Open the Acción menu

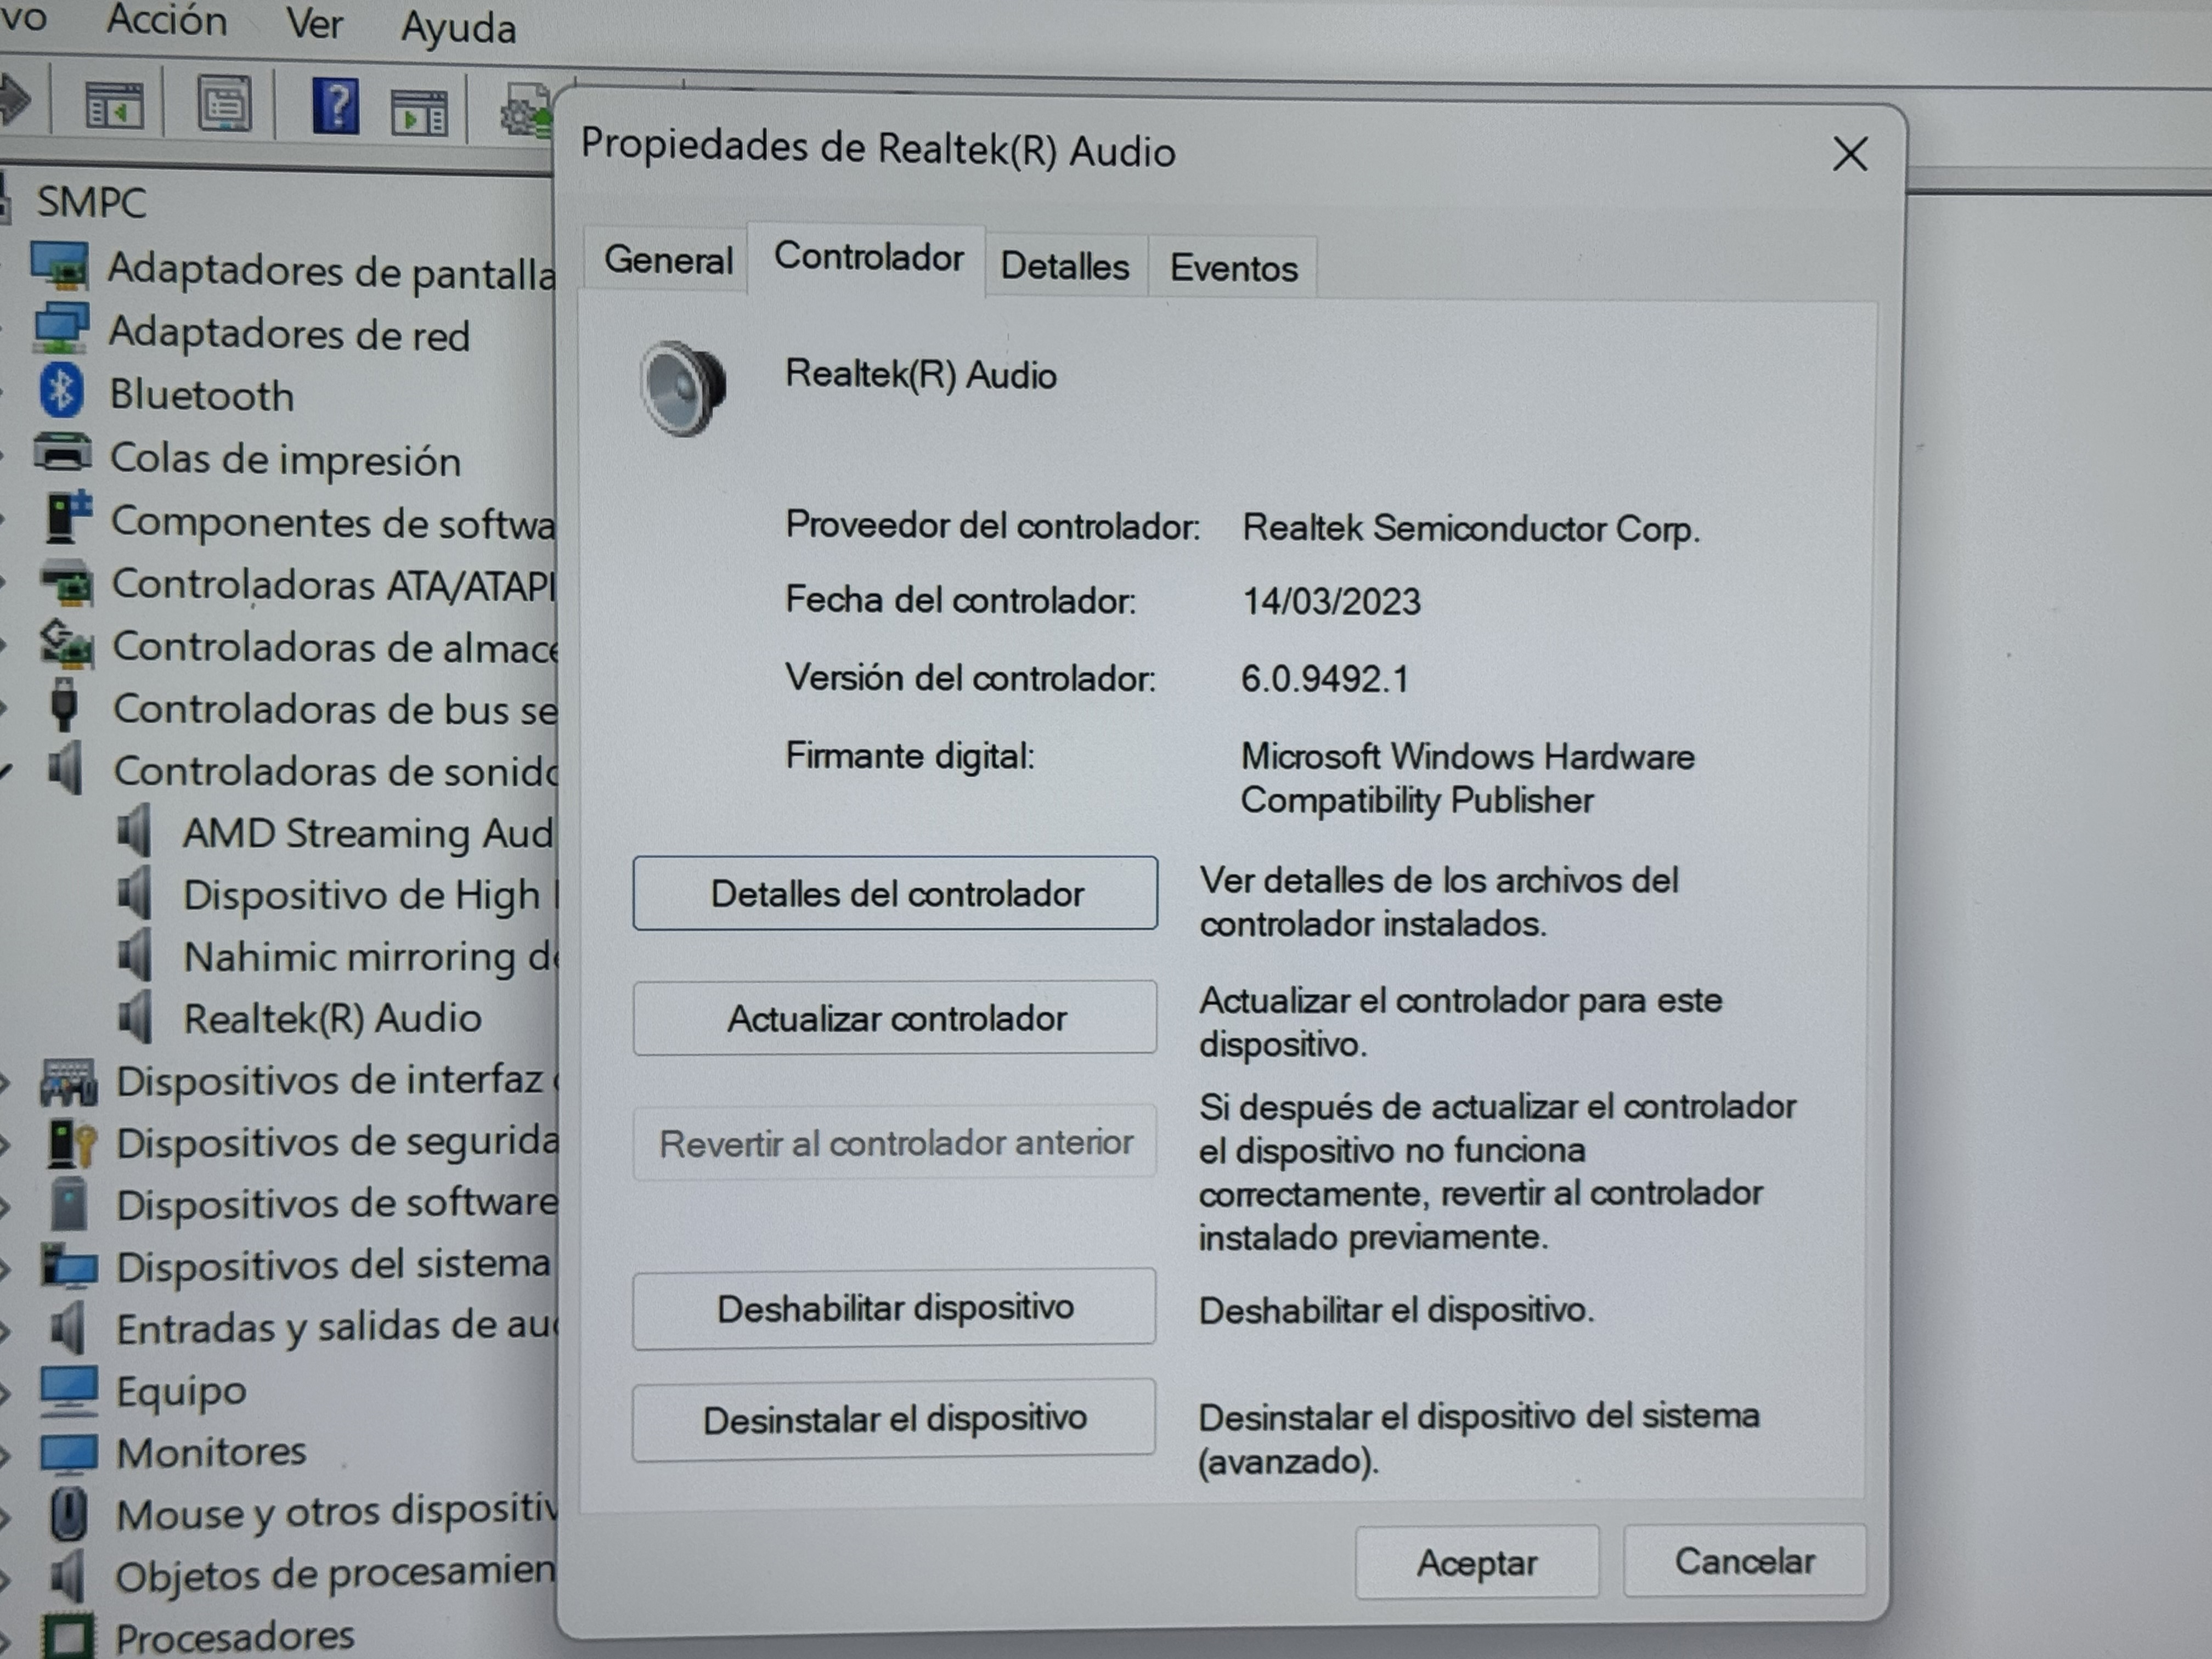pos(166,20)
